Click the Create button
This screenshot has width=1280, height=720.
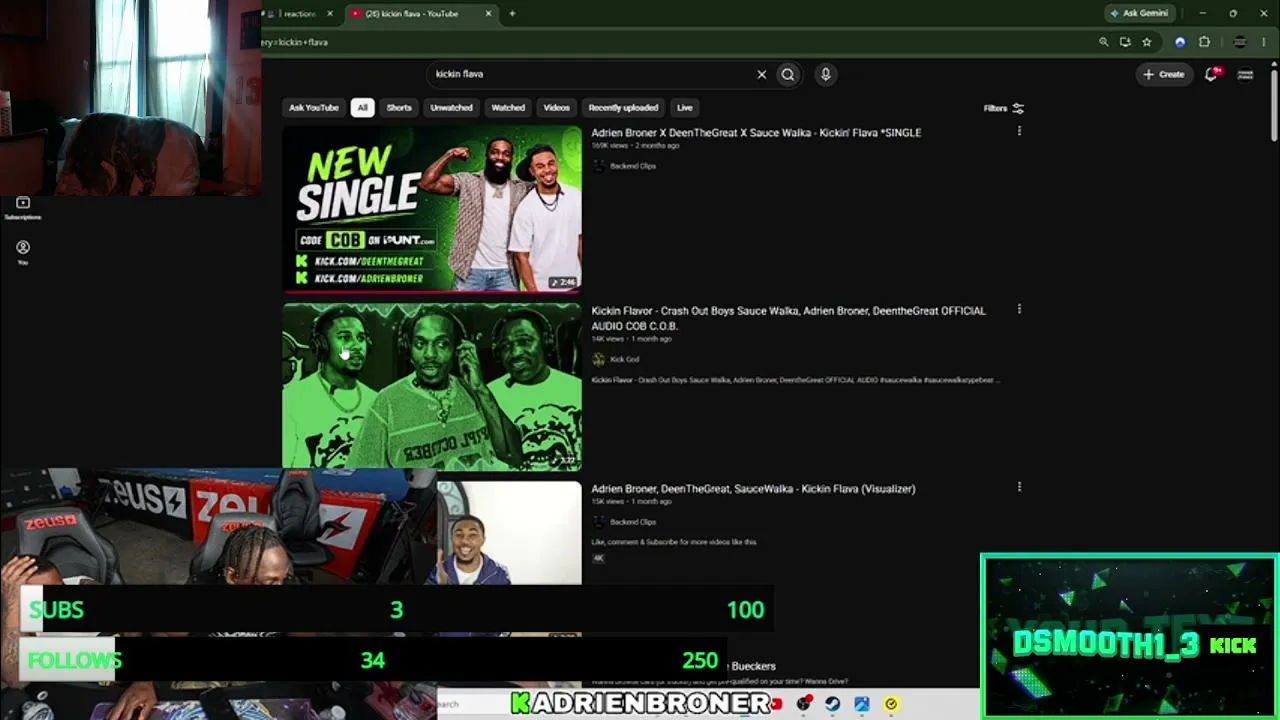tap(1164, 74)
